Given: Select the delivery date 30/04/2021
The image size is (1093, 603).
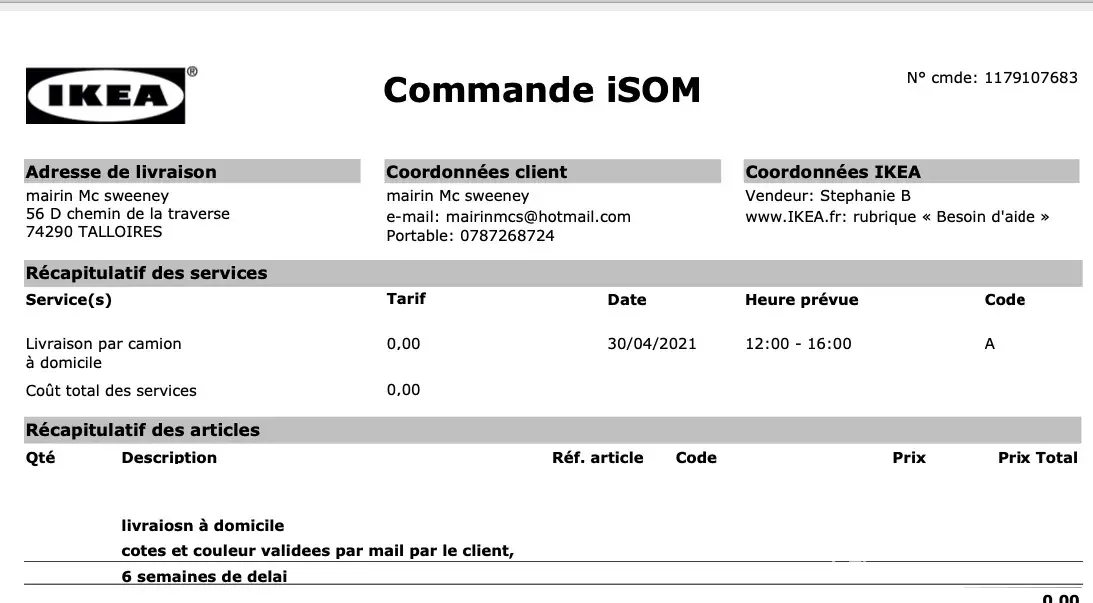Looking at the screenshot, I should coord(651,344).
